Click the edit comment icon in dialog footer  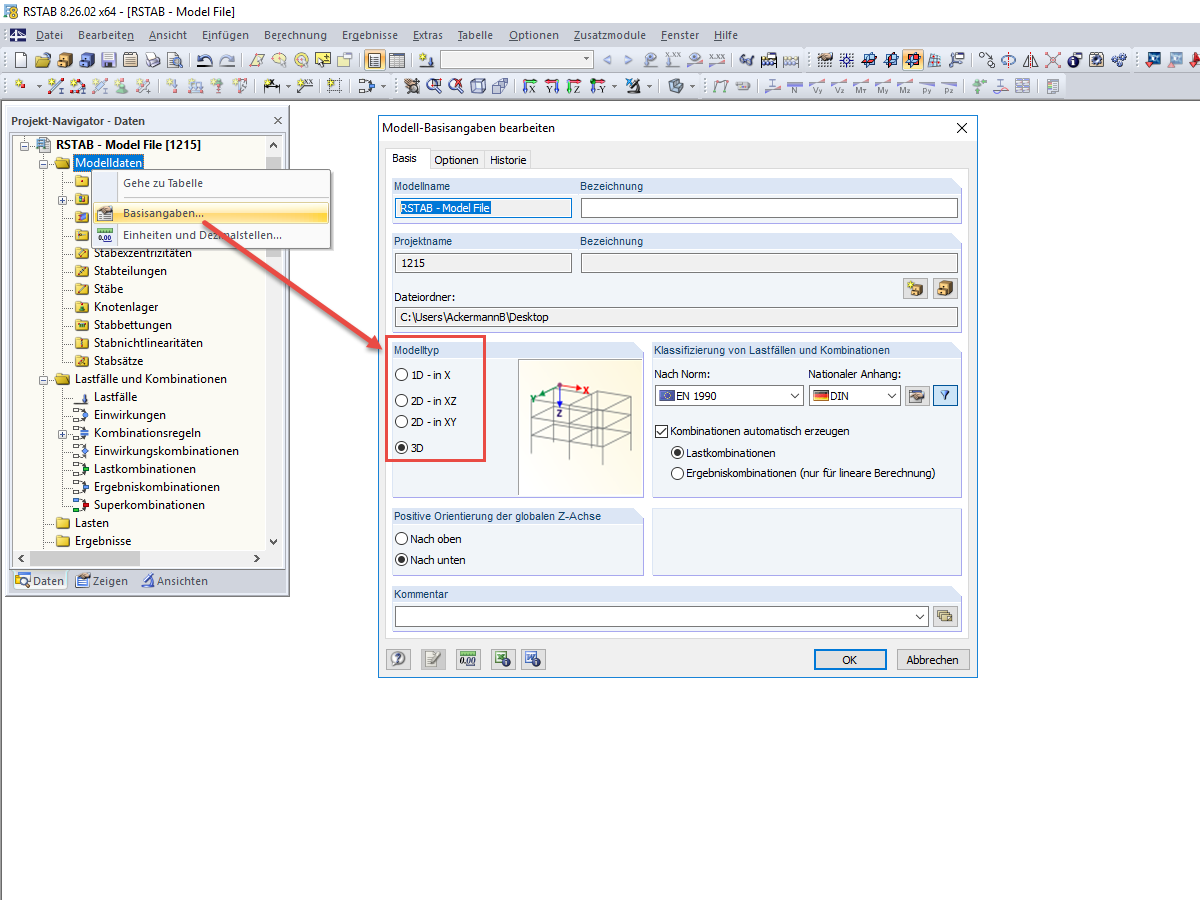(433, 659)
